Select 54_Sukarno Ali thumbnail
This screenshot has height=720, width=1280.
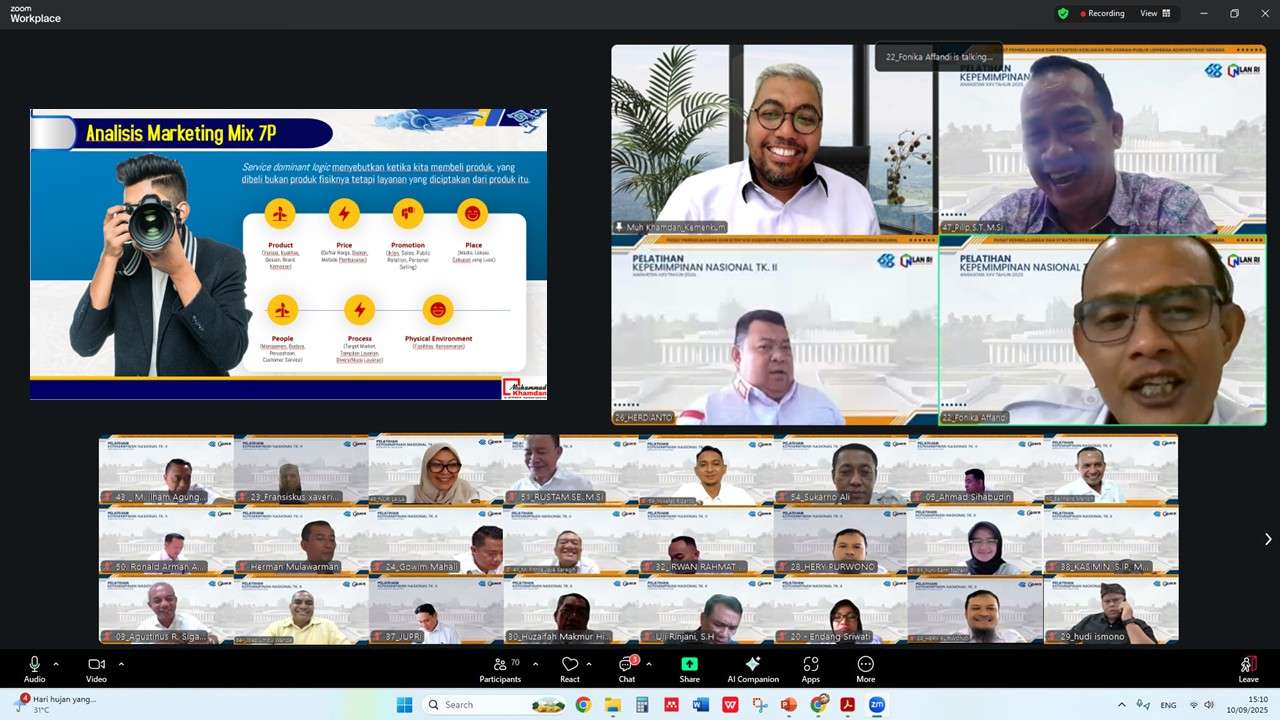click(x=840, y=469)
